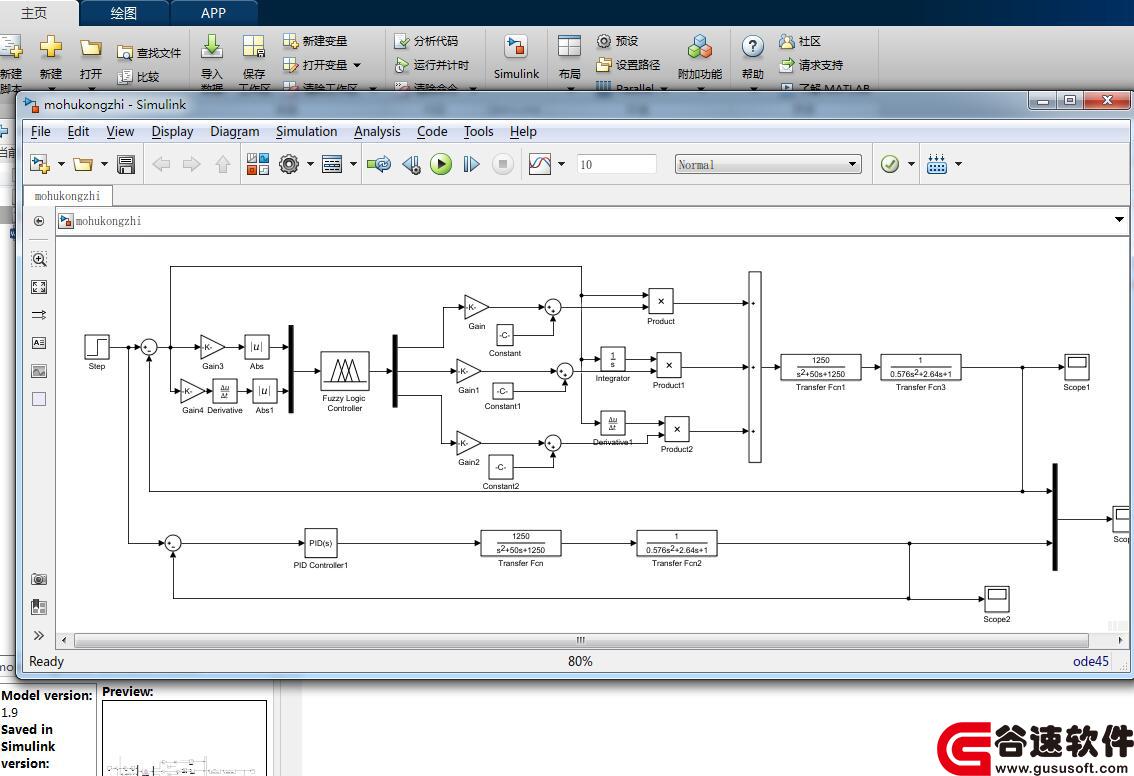Expand the Build Model dropdown arrow

(x=958, y=164)
